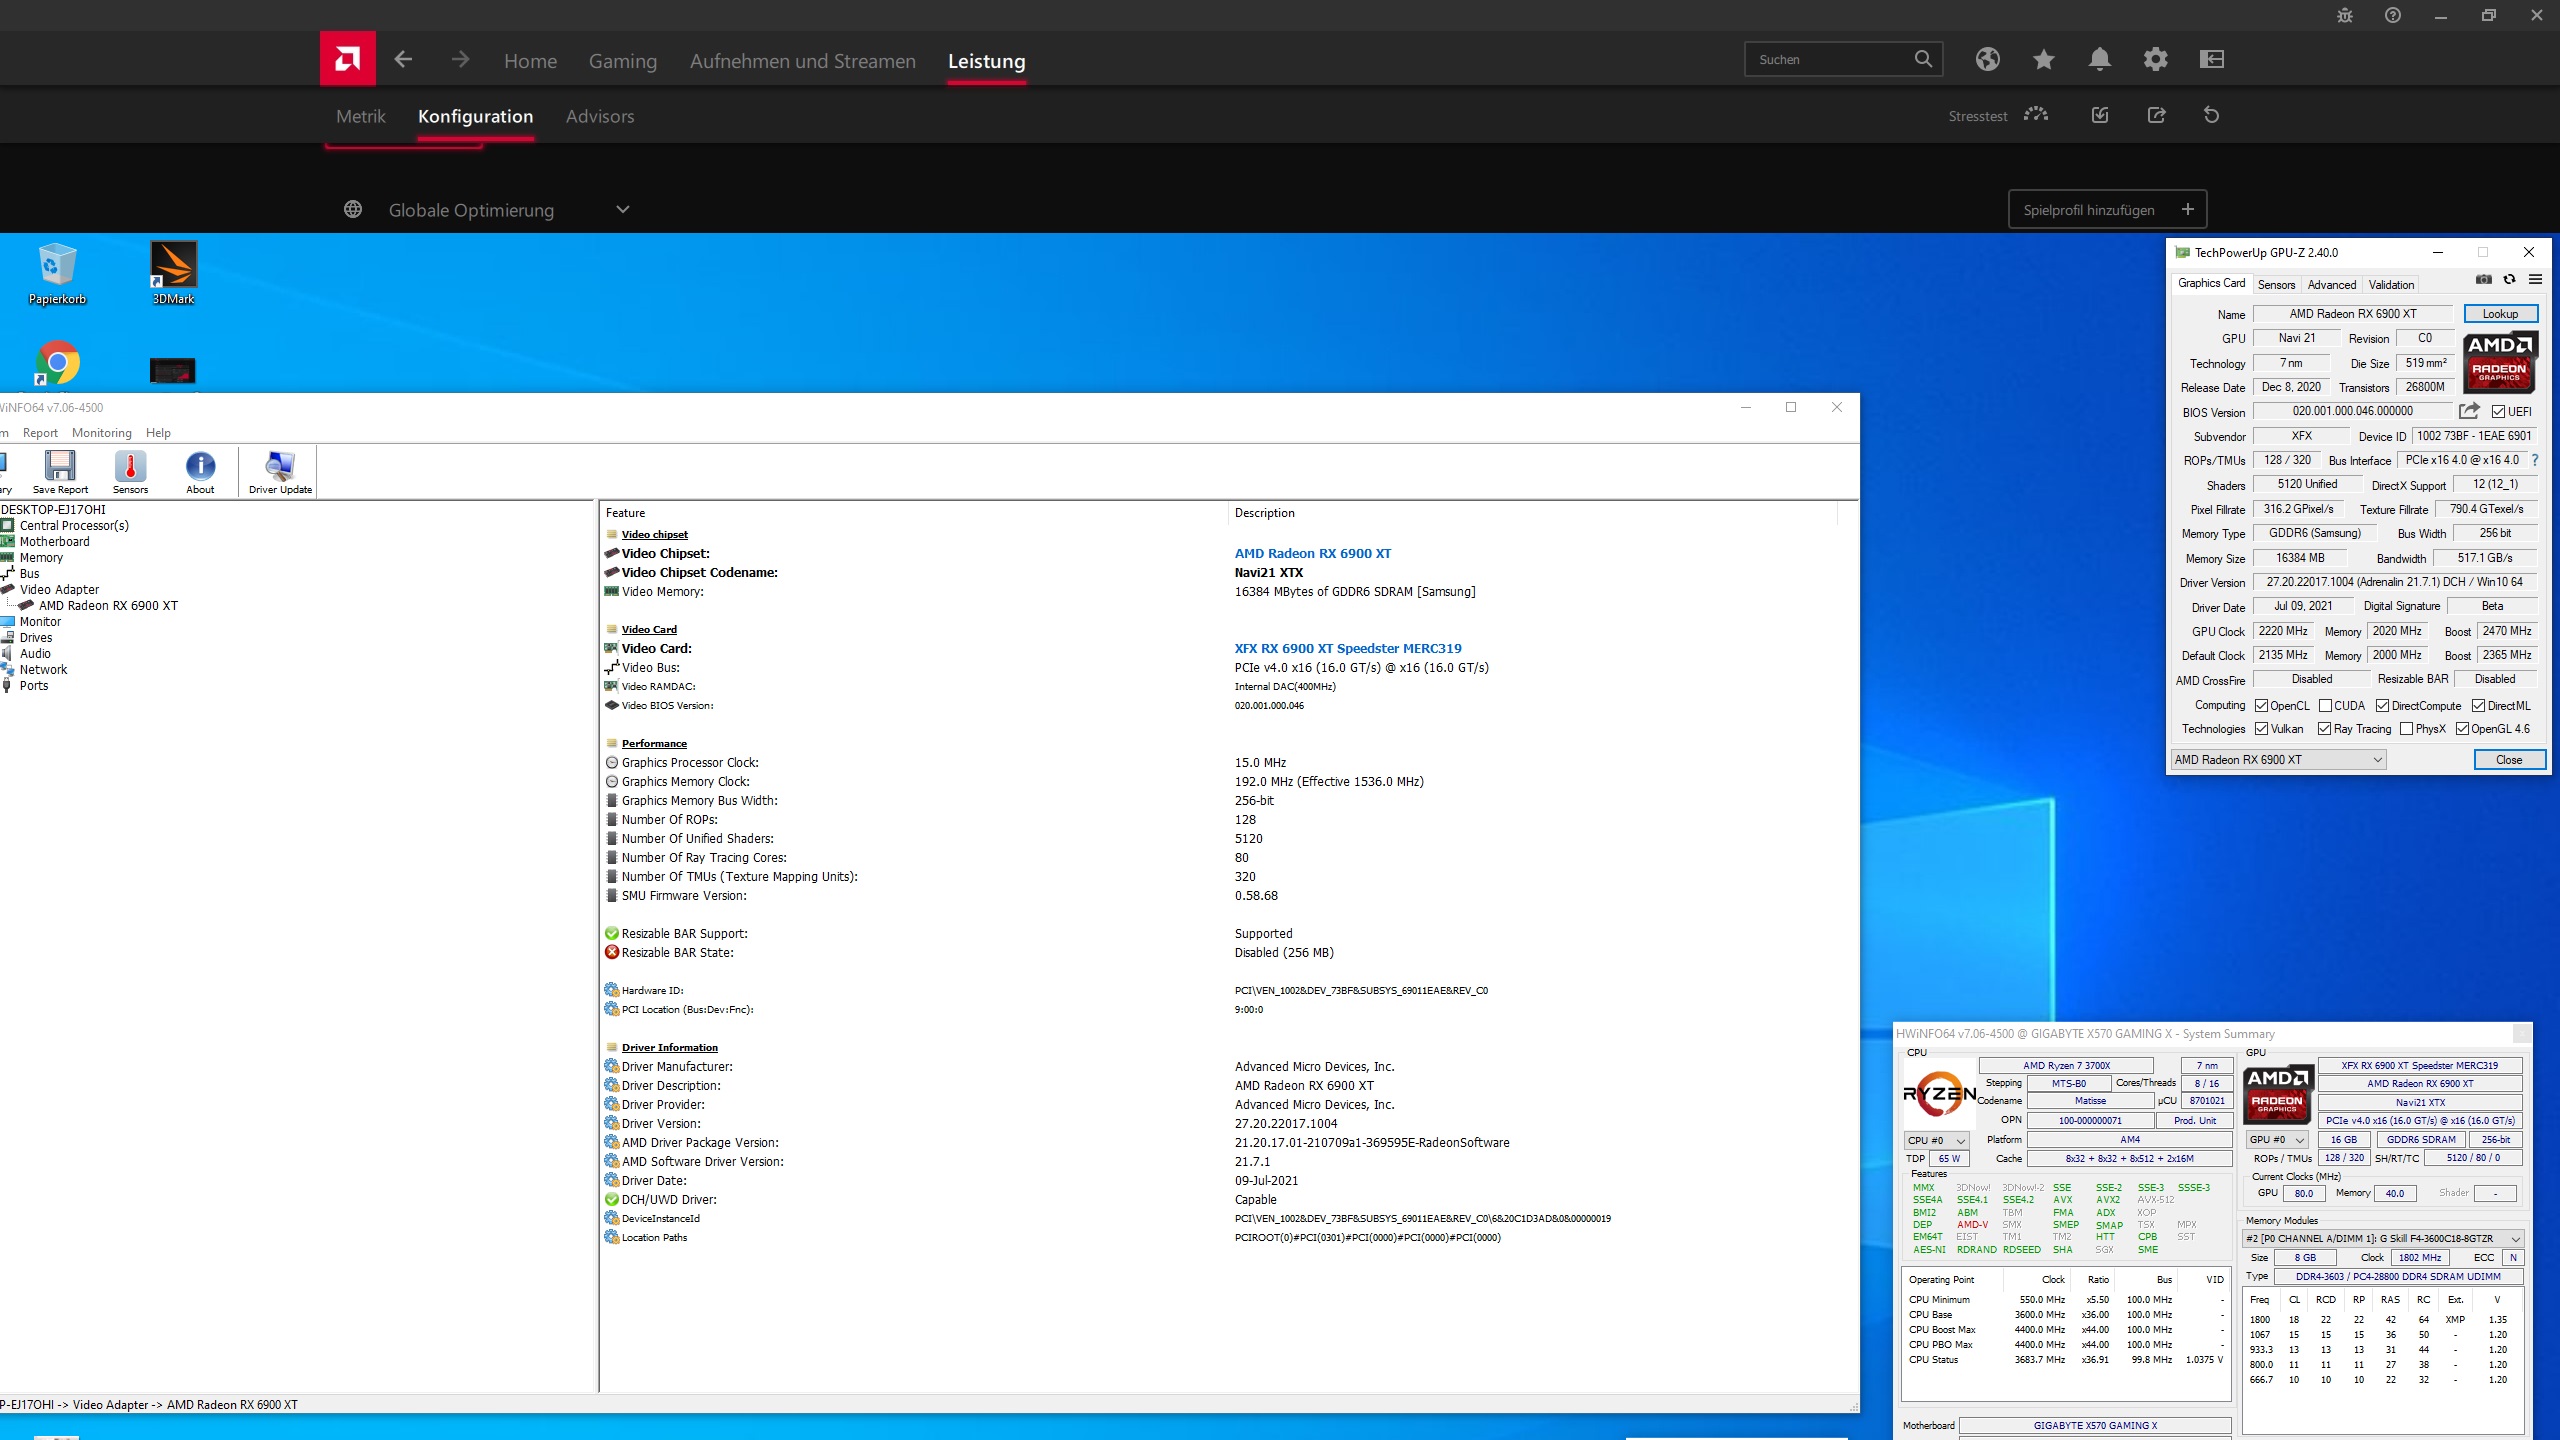Click the favorites star icon
Viewport: 2560px width, 1440px height.
click(2043, 59)
